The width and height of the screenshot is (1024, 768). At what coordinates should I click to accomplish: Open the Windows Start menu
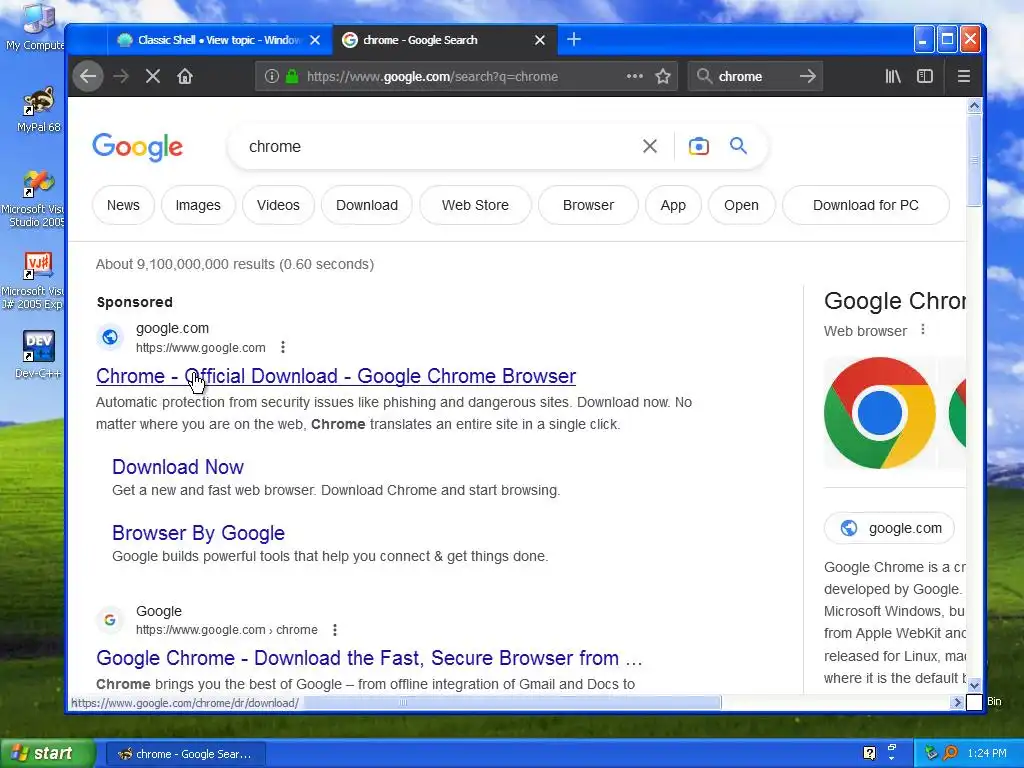[48, 753]
